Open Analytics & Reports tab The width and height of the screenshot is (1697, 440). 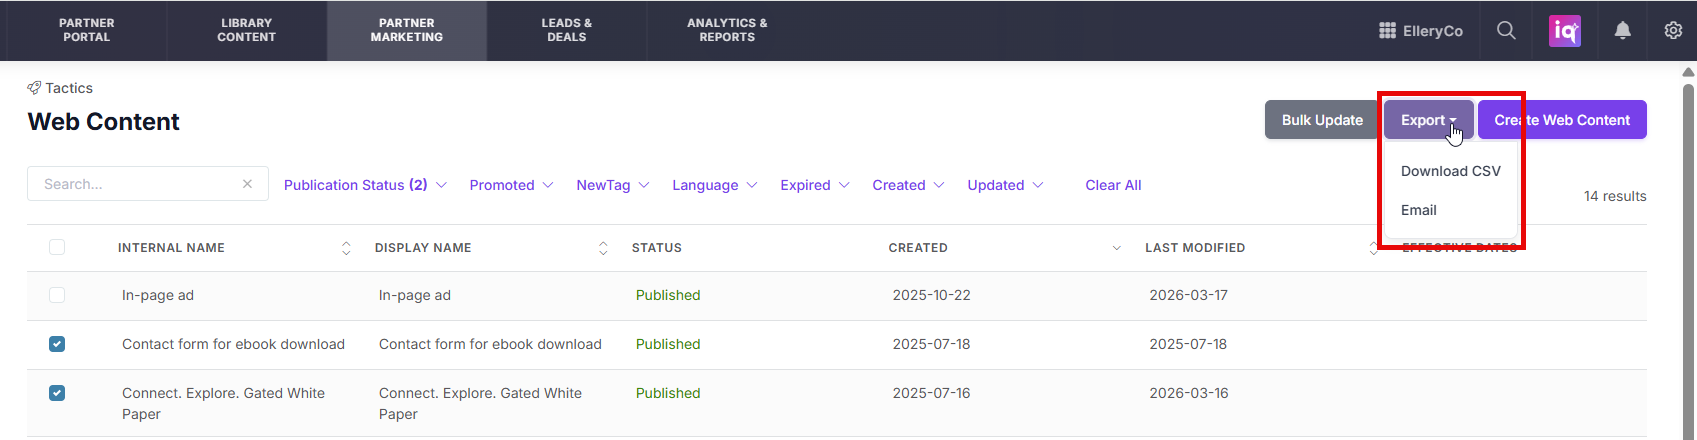pos(727,30)
